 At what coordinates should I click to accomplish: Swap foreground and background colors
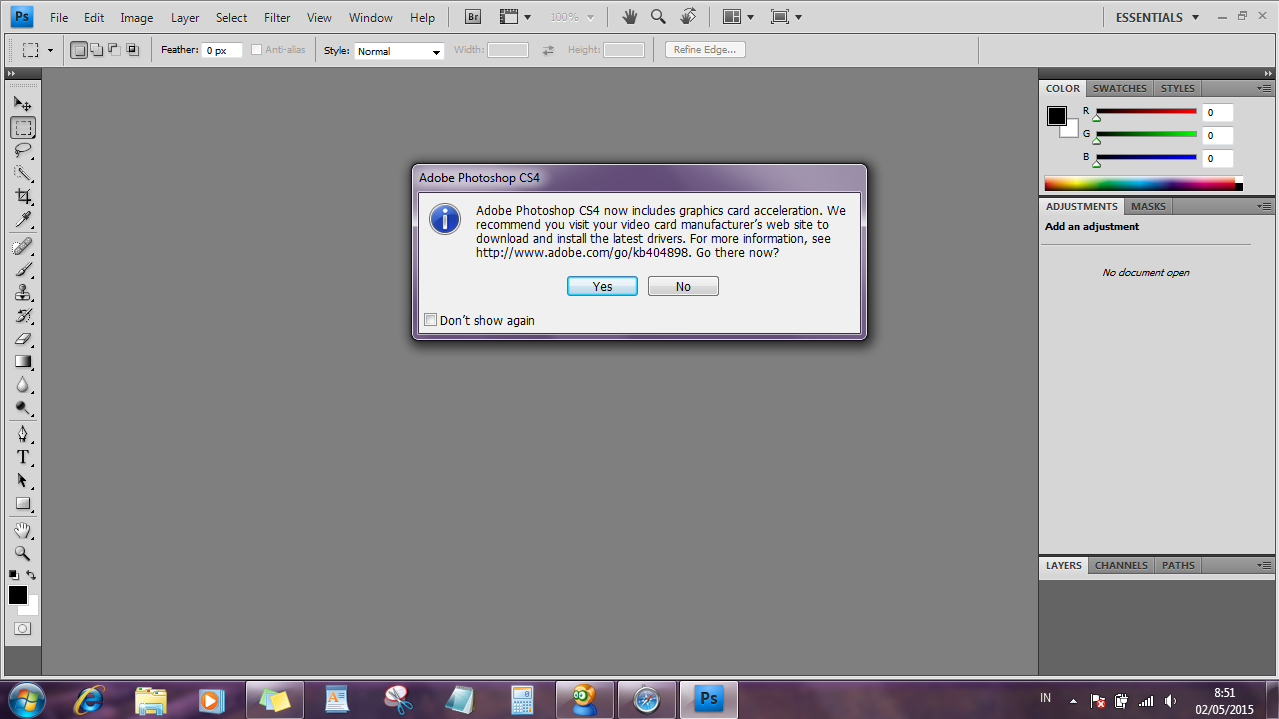coord(32,575)
